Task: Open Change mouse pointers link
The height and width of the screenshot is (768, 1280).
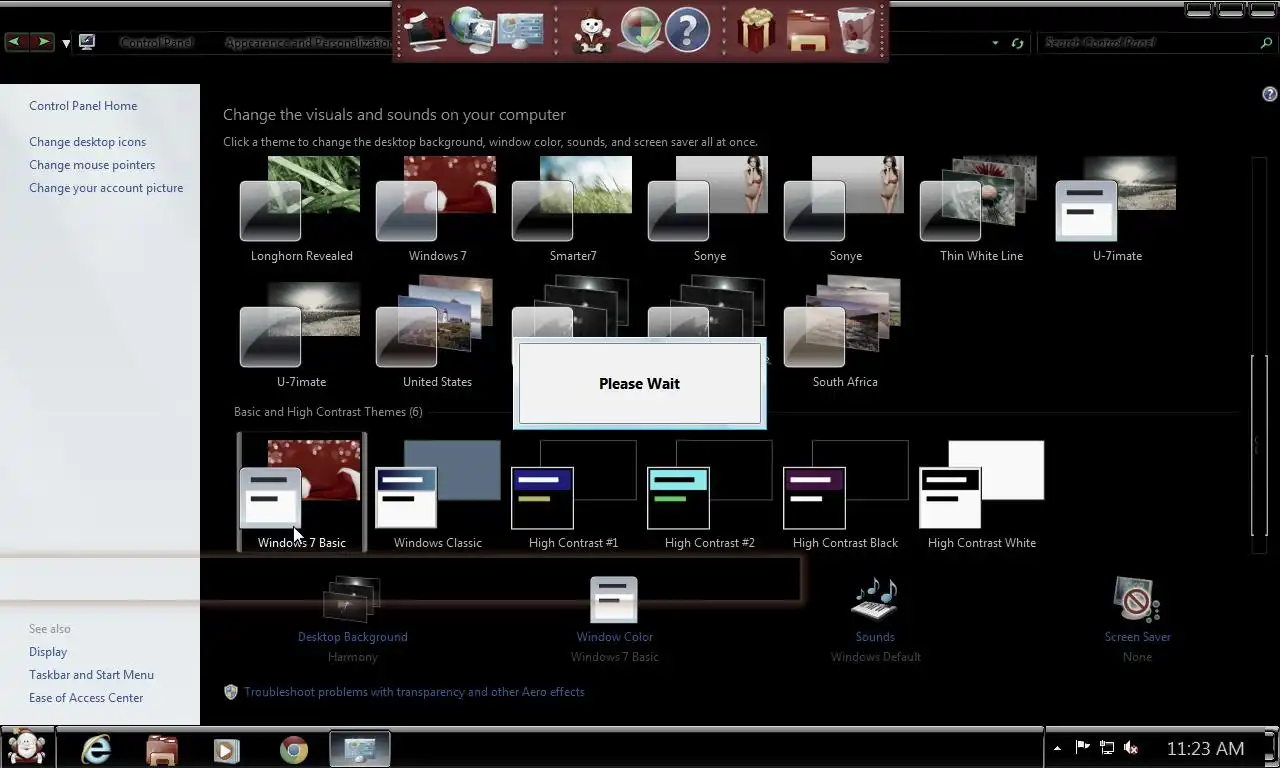Action: pos(92,165)
